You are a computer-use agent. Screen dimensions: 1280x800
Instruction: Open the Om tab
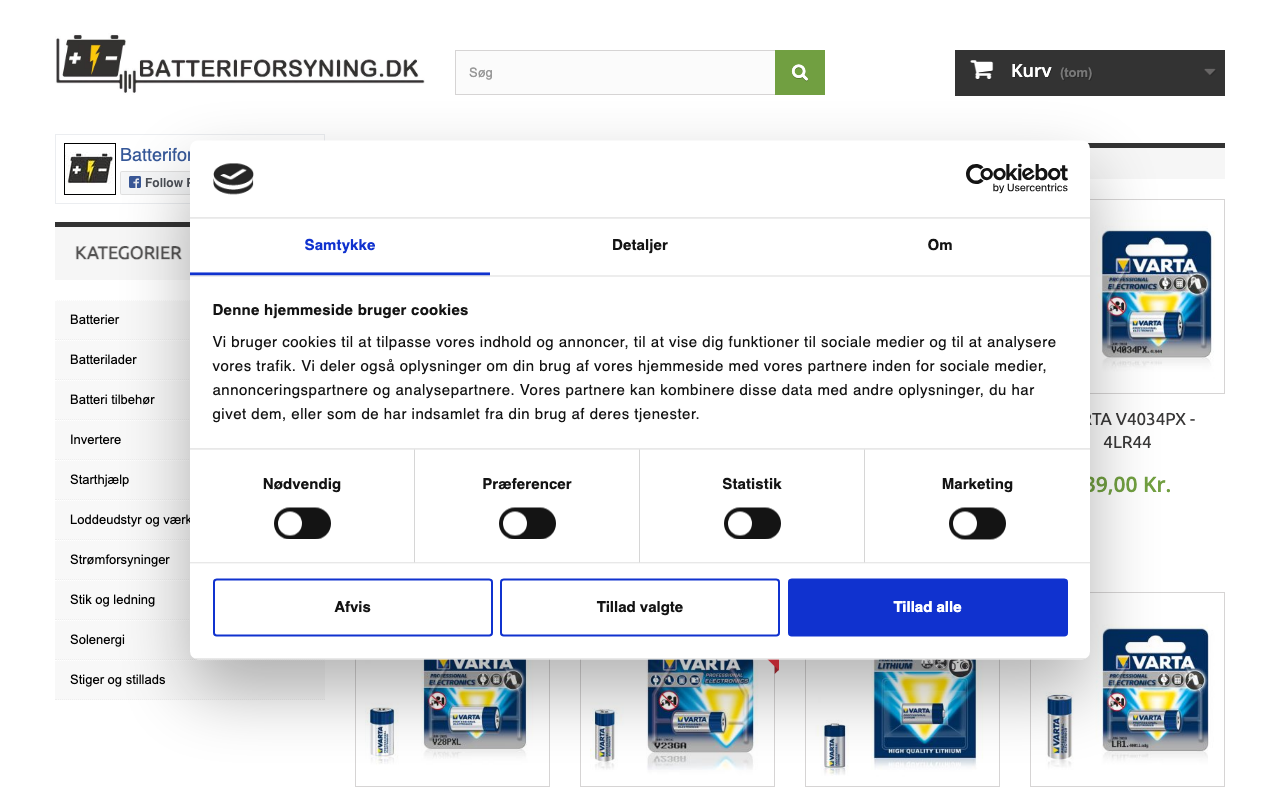(x=940, y=246)
